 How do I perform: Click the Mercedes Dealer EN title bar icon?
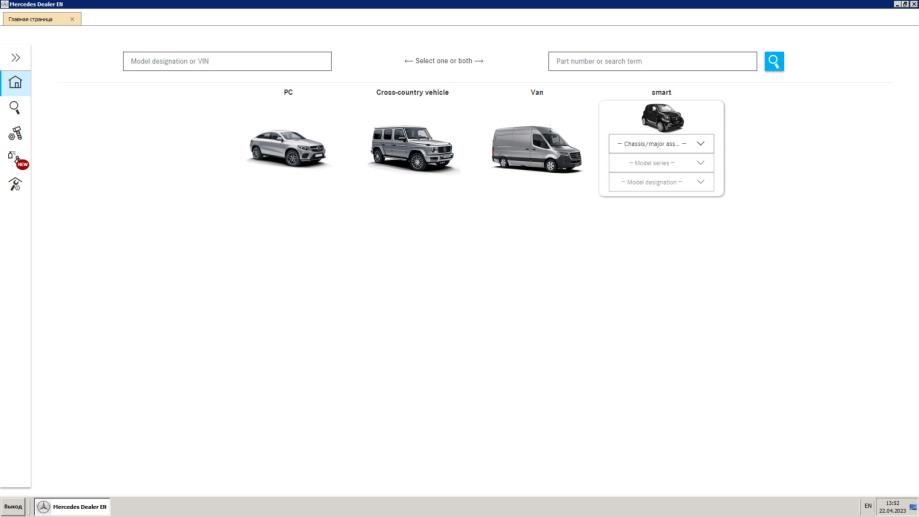(4, 4)
